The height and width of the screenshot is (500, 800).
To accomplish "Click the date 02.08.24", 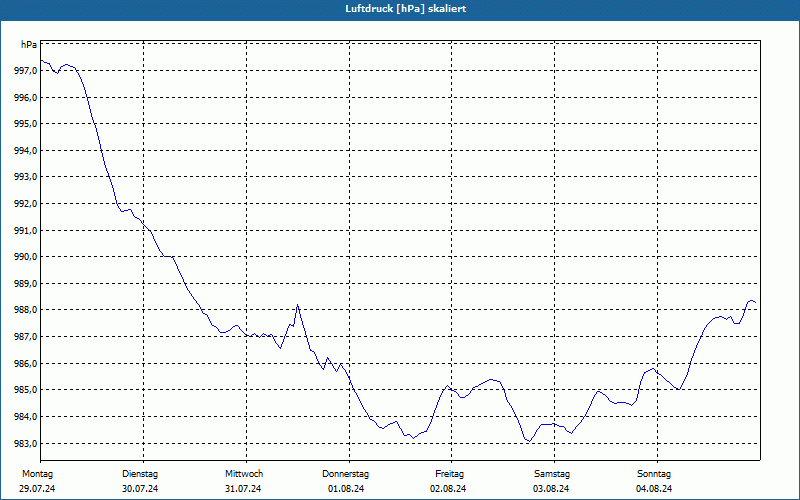I will [x=448, y=489].
